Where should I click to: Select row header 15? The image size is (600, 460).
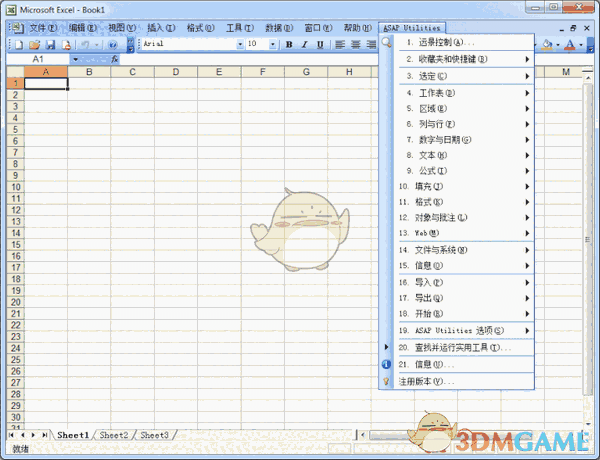pos(16,245)
